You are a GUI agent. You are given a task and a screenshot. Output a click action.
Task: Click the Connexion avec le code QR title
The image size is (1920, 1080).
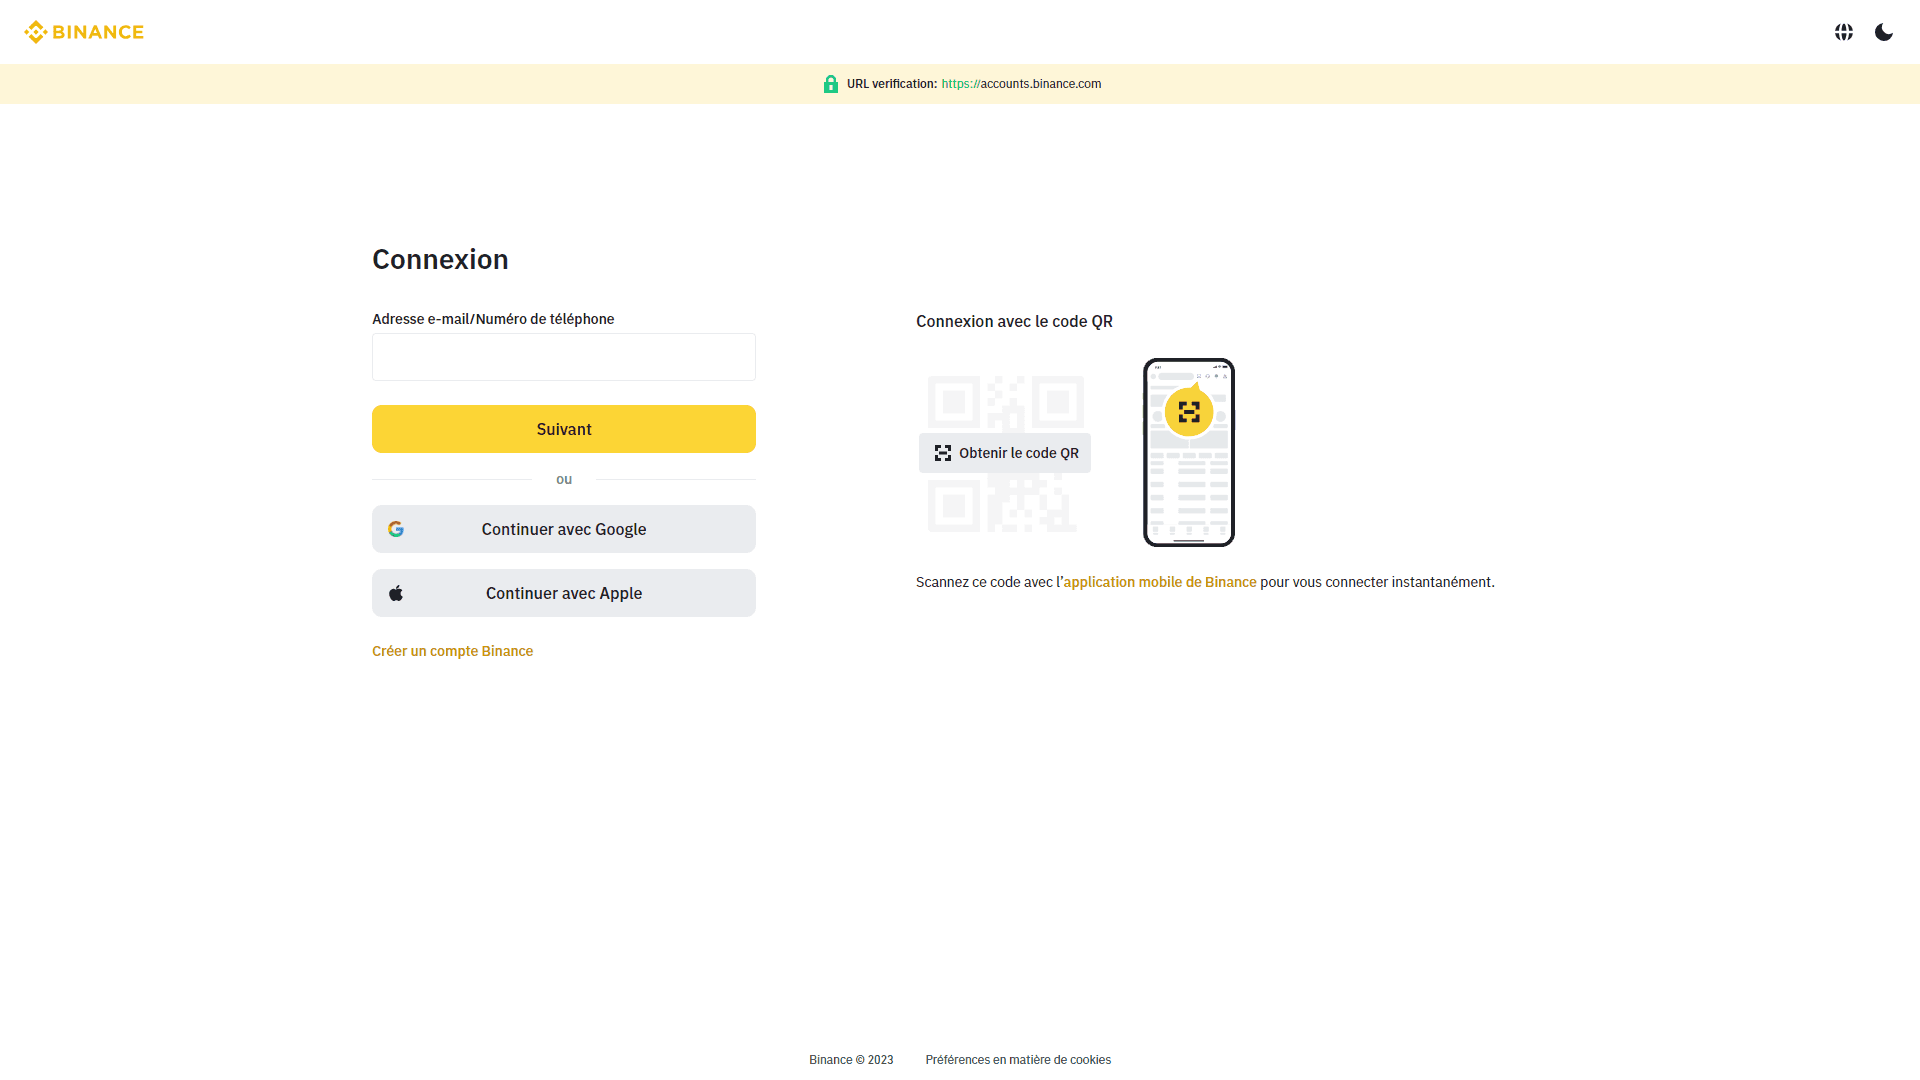pyautogui.click(x=1014, y=321)
